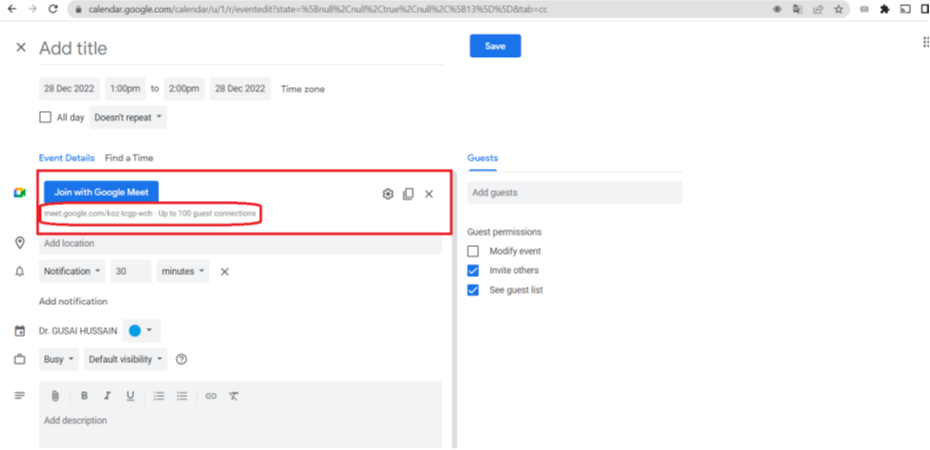The width and height of the screenshot is (930, 450).
Task: Apply italic formatting to description
Action: [x=107, y=396]
